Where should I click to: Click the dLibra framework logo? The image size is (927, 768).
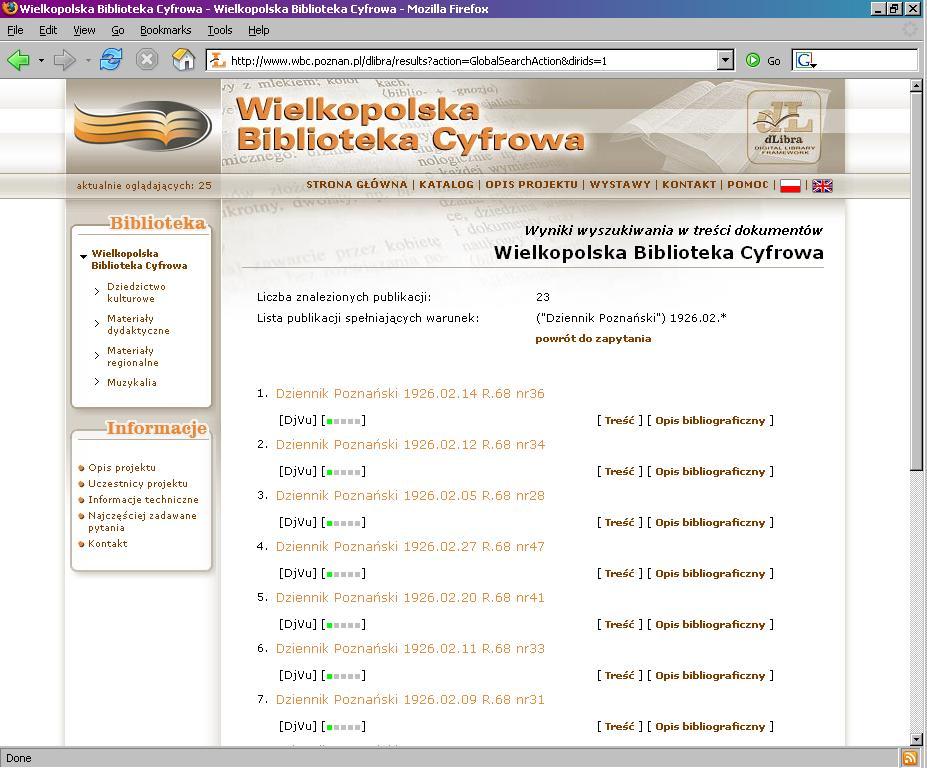784,127
